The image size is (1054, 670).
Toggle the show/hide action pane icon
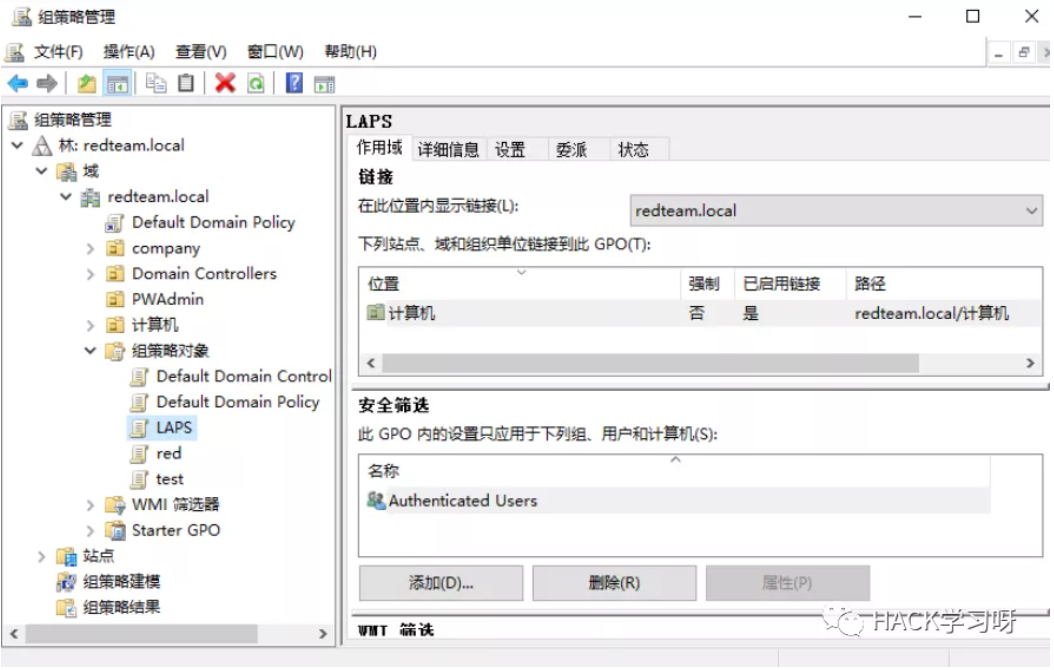tap(324, 84)
